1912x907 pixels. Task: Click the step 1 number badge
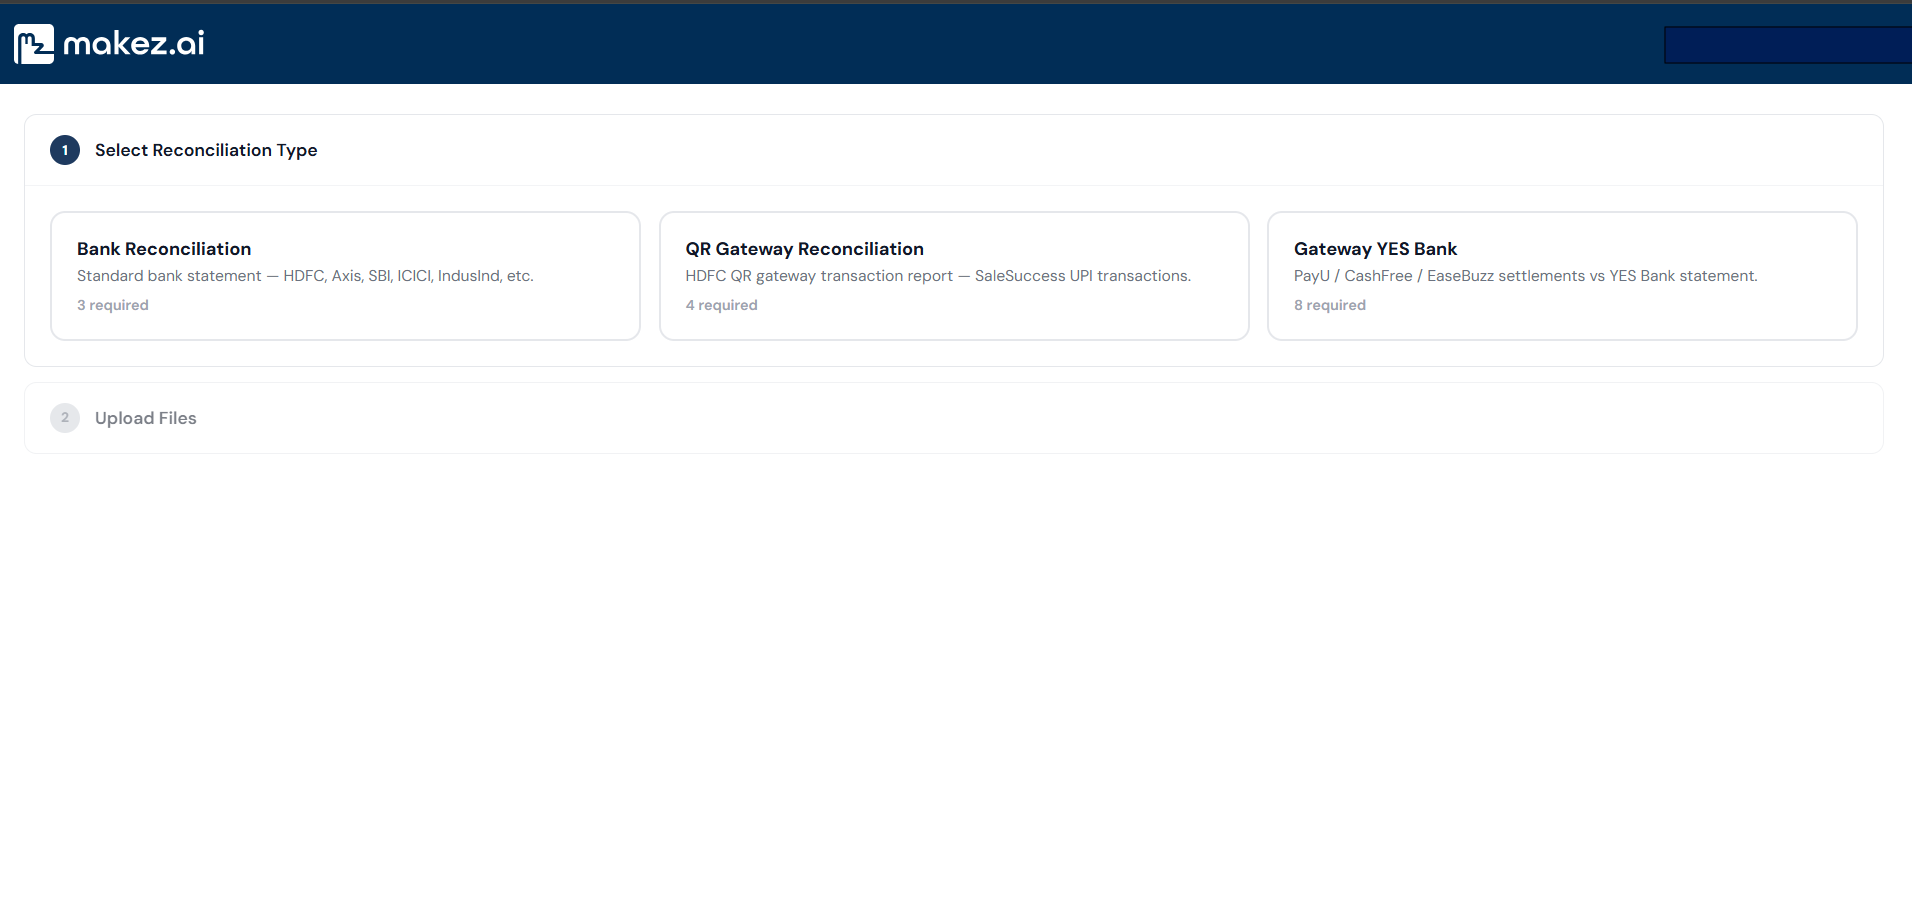point(65,150)
